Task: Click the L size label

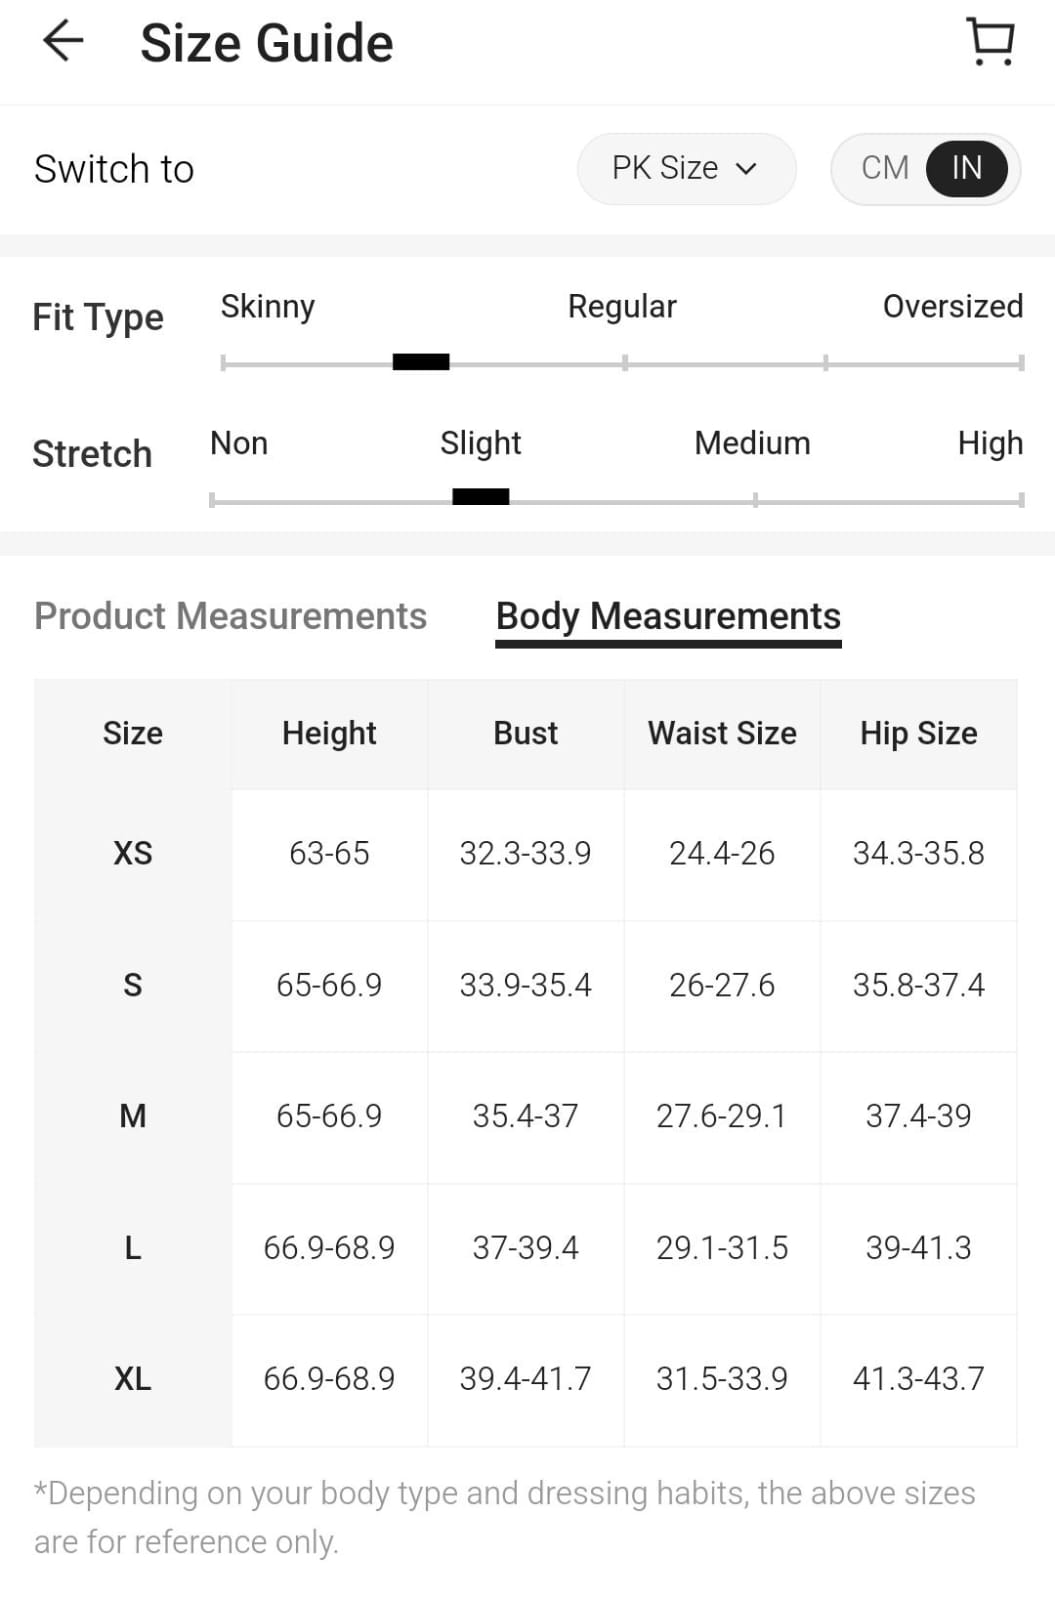Action: [x=133, y=1248]
